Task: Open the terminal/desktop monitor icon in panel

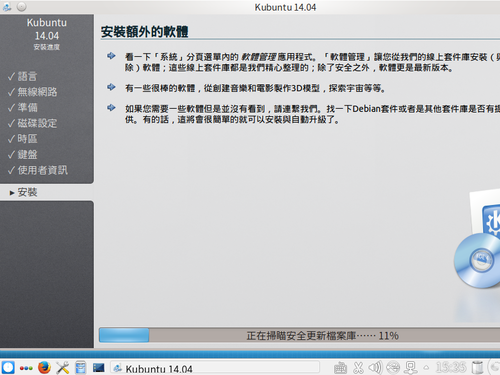Action: coord(99,368)
